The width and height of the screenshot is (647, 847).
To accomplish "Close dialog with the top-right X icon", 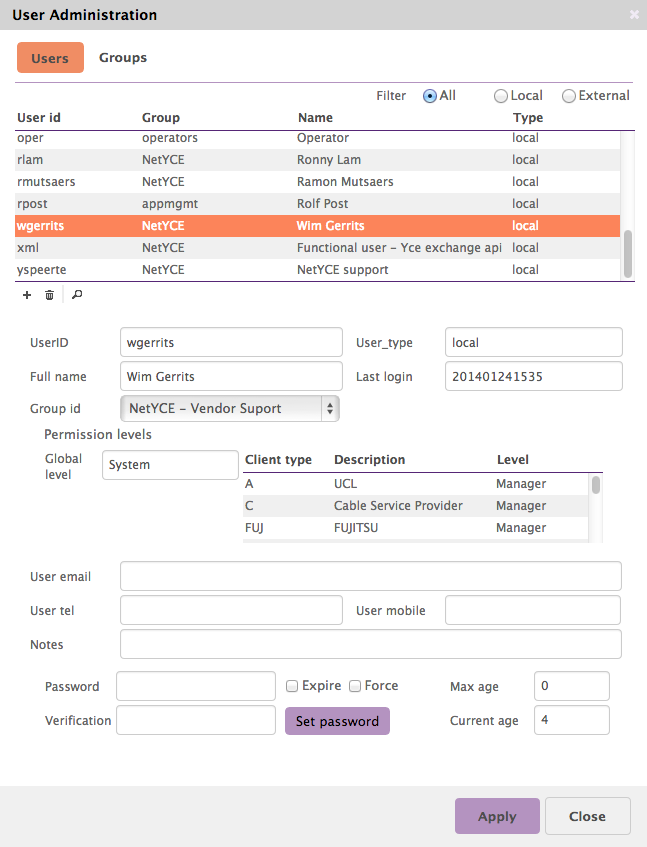I will tap(634, 15).
